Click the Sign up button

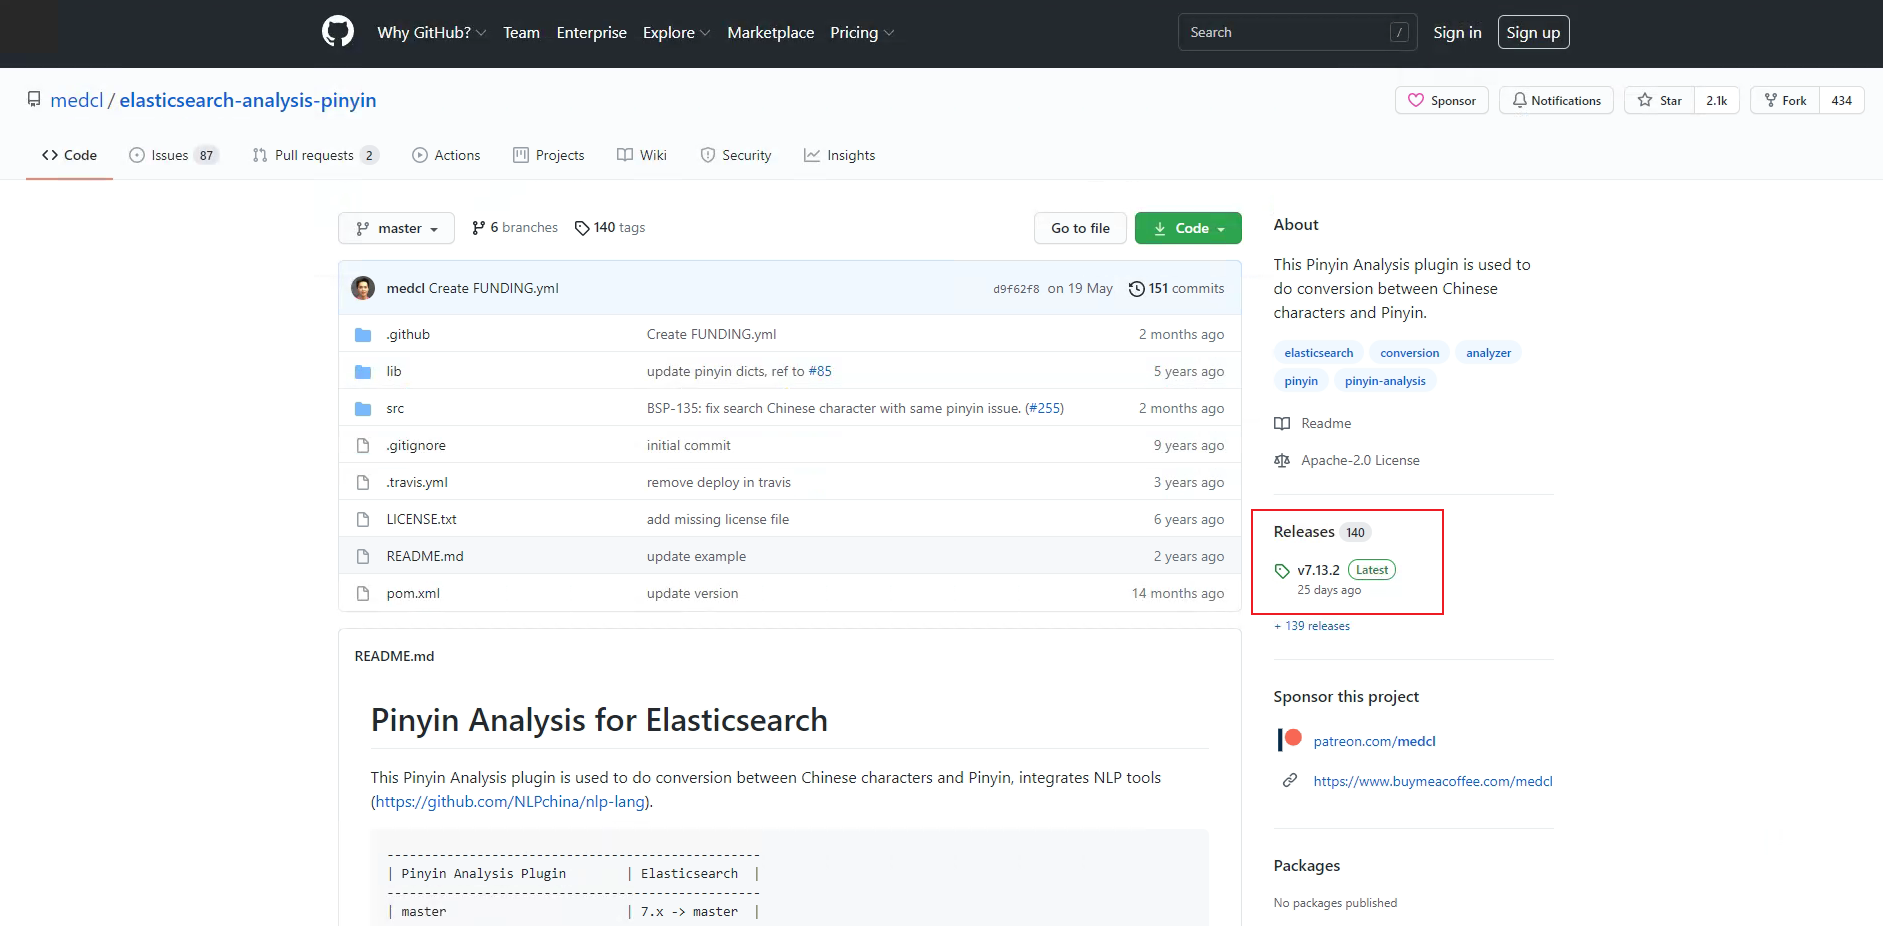[x=1533, y=32]
